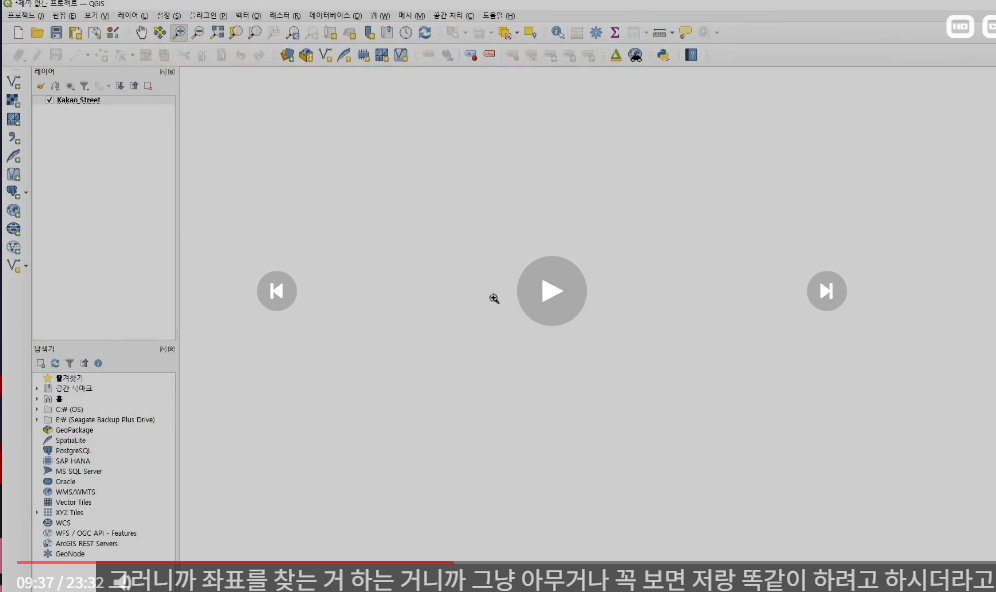The image size is (996, 592).
Task: Open the Processing Toolbox gear icon
Action: click(596, 32)
